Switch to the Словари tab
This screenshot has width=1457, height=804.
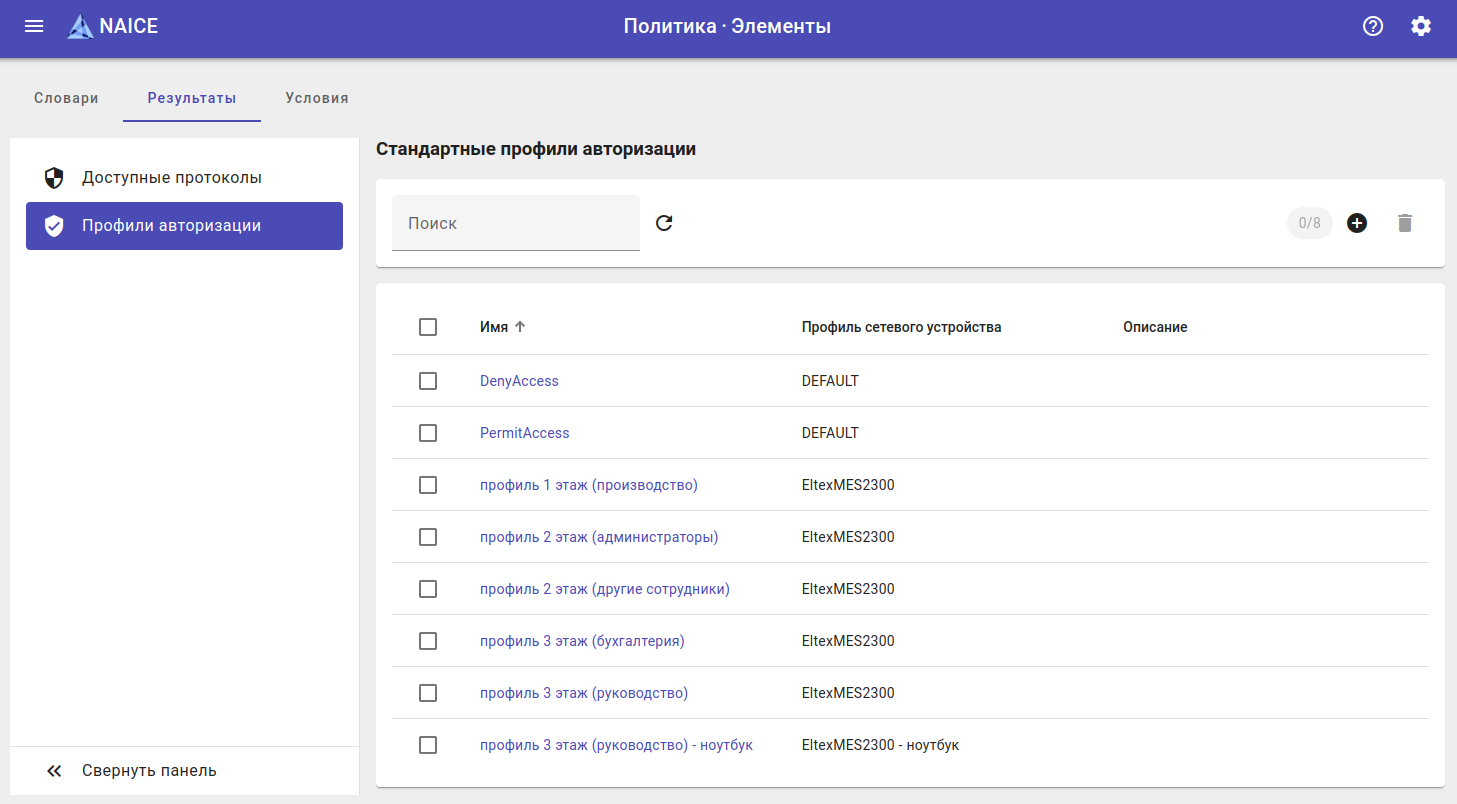click(x=66, y=98)
